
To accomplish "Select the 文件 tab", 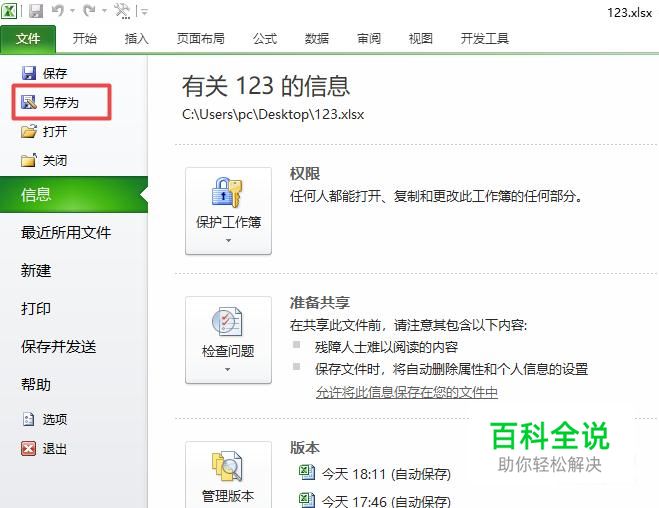I will 28,39.
